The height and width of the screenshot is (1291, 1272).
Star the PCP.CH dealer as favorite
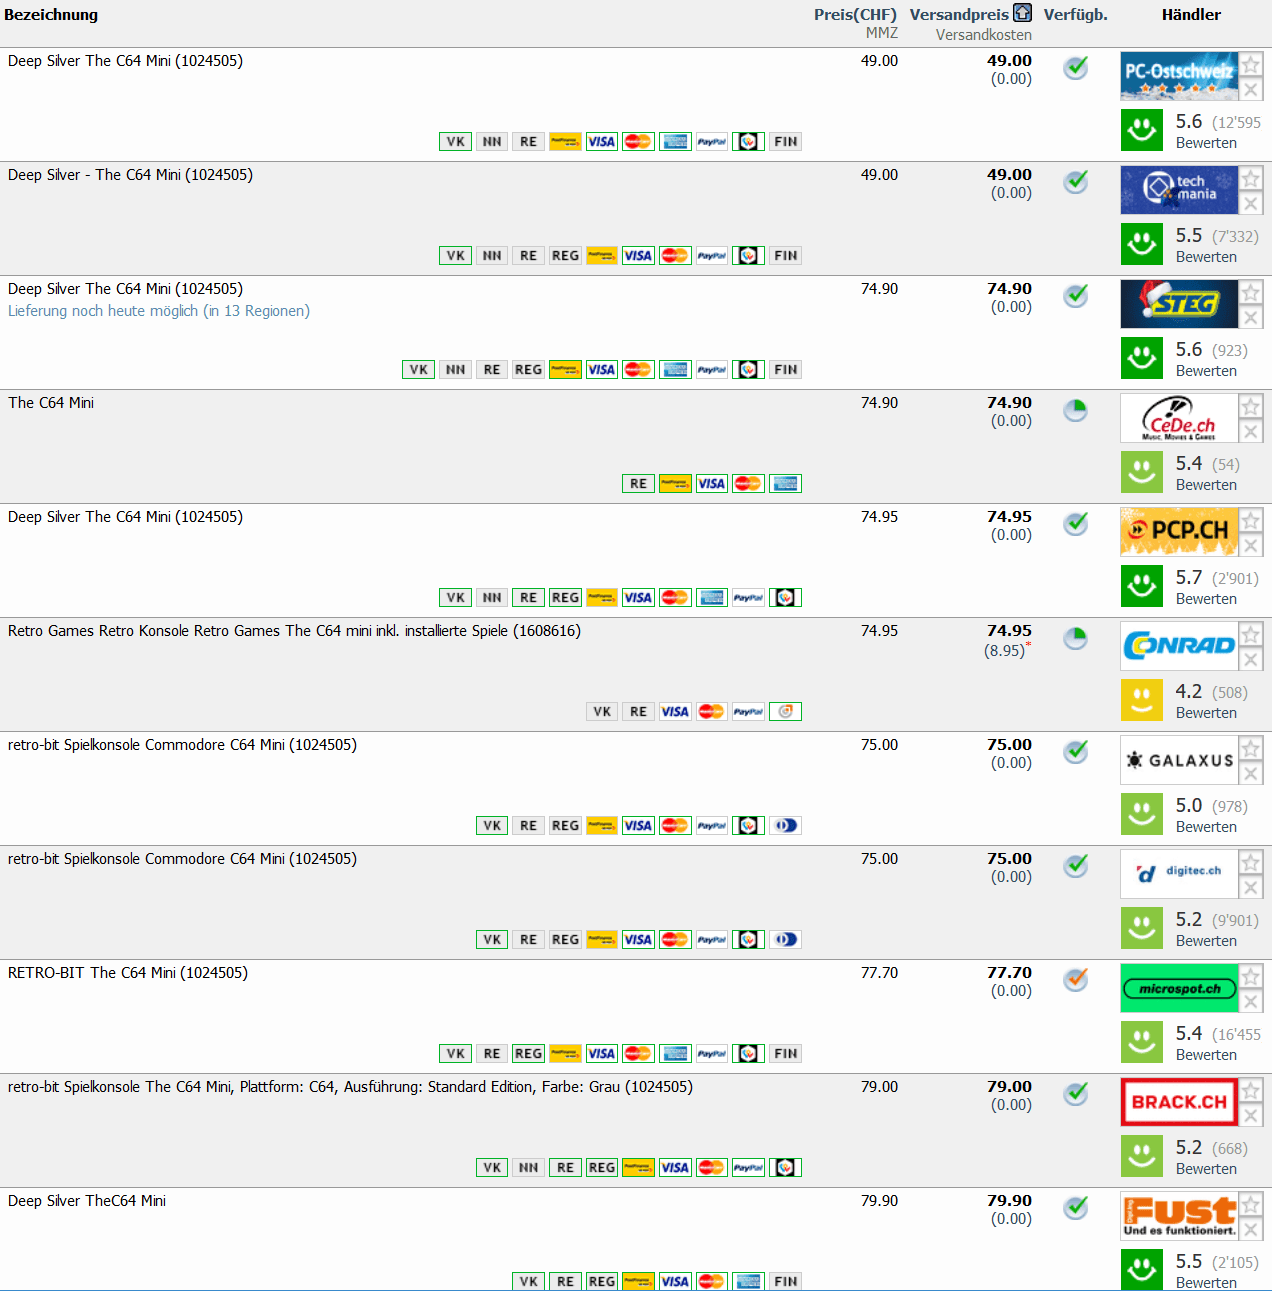tap(1251, 521)
